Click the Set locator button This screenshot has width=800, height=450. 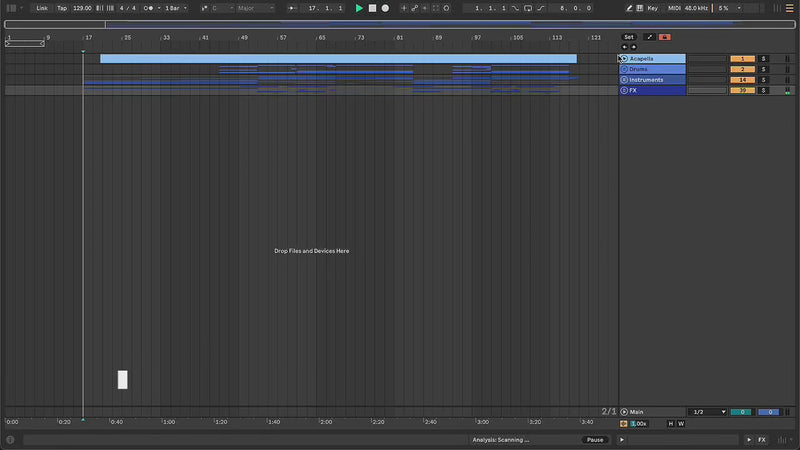(629, 37)
